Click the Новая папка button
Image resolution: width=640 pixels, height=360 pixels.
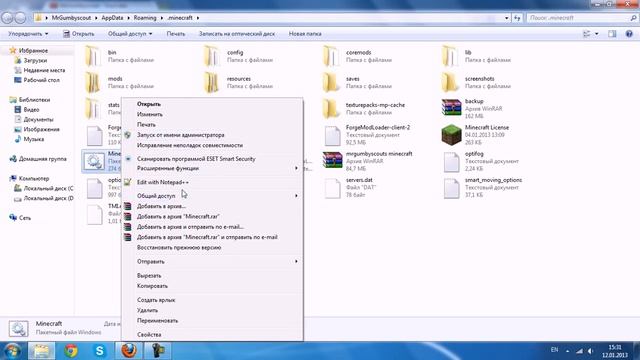(x=305, y=34)
